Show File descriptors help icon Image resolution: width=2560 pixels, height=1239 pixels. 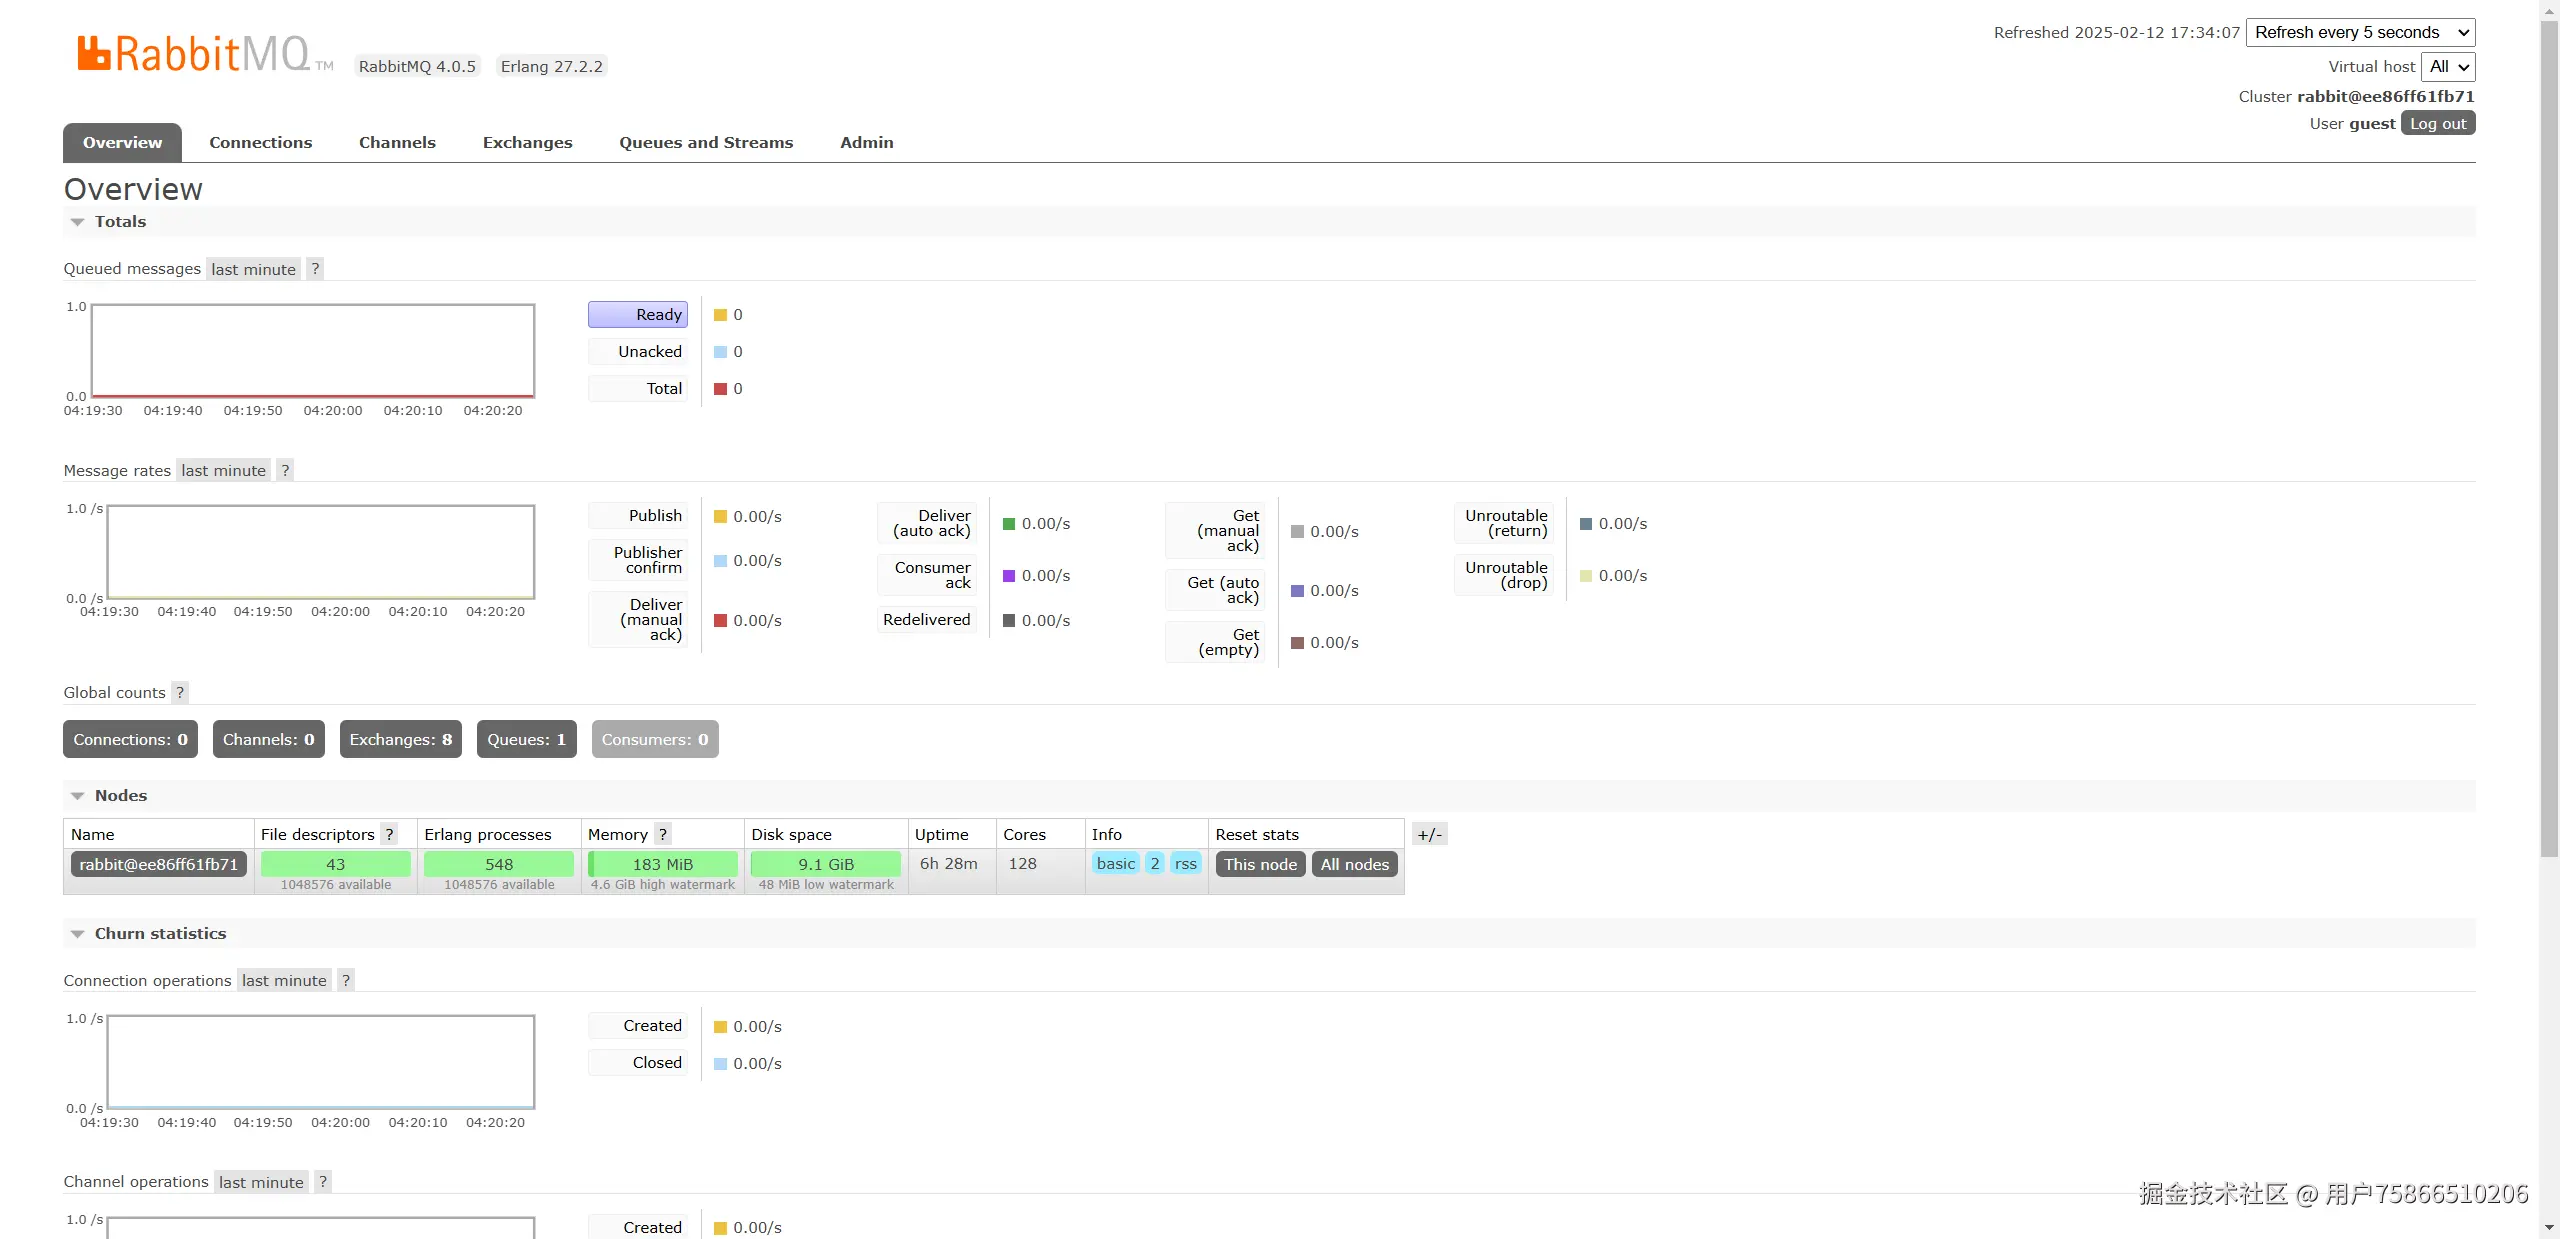390,834
